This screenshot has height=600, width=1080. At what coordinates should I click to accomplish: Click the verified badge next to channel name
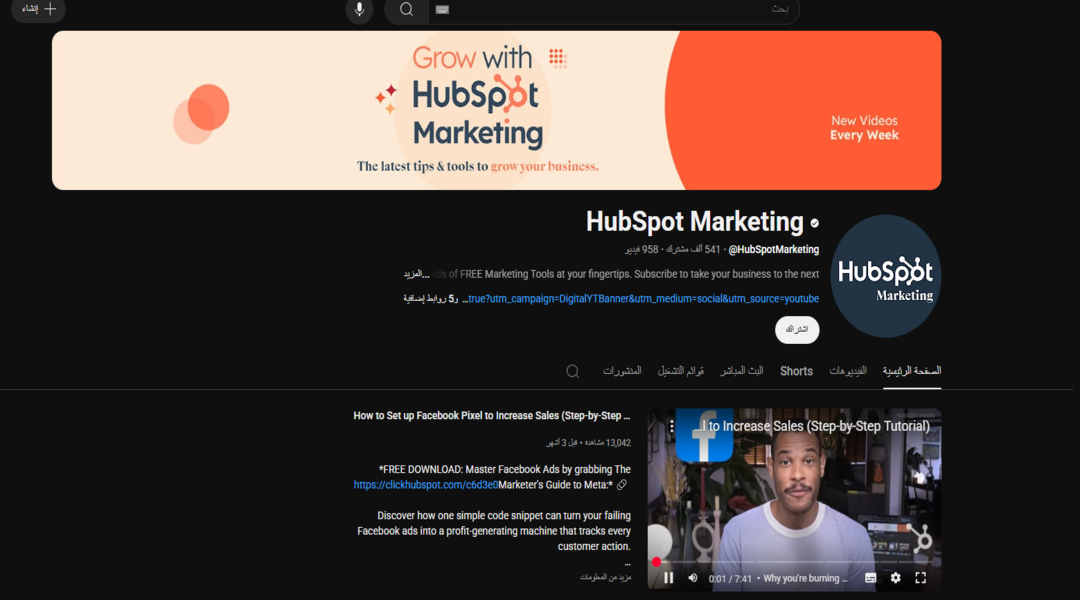click(814, 223)
